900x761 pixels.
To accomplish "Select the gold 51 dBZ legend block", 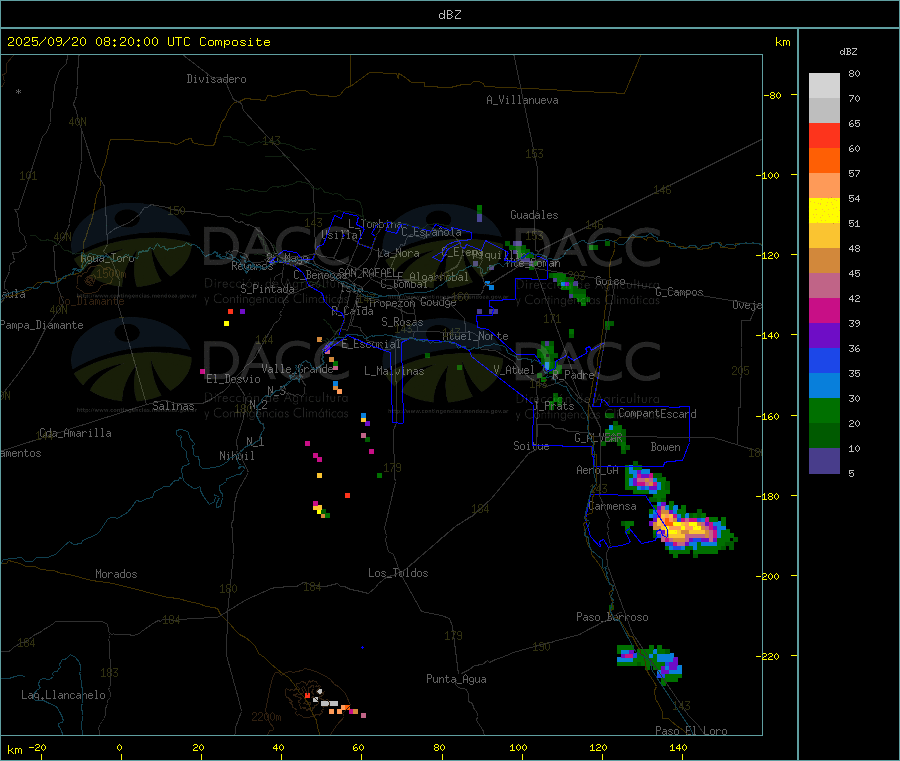I will click(824, 235).
